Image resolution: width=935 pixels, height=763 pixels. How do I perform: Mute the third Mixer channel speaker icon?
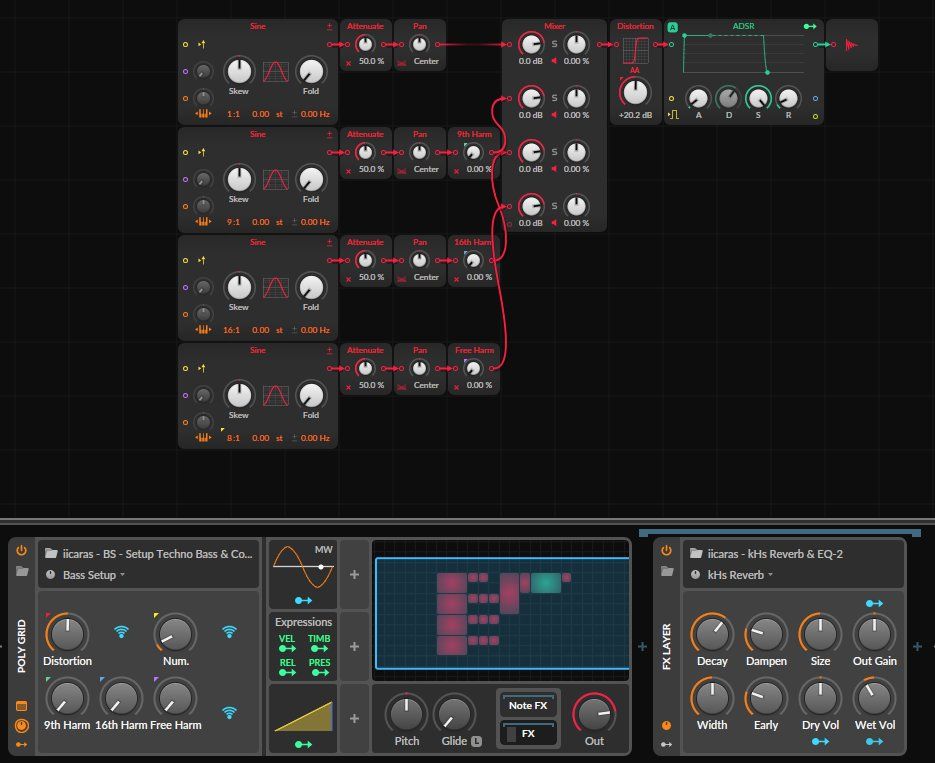554,169
